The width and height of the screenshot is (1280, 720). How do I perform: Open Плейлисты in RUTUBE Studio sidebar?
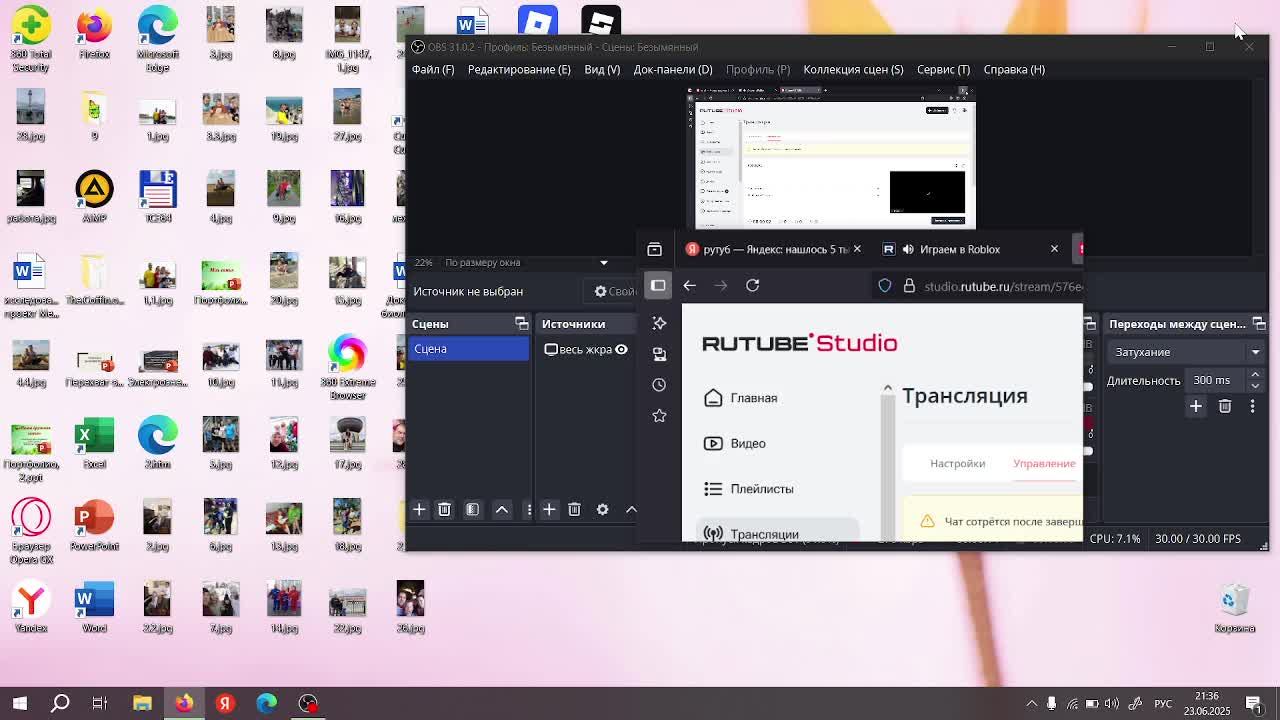[x=749, y=489]
